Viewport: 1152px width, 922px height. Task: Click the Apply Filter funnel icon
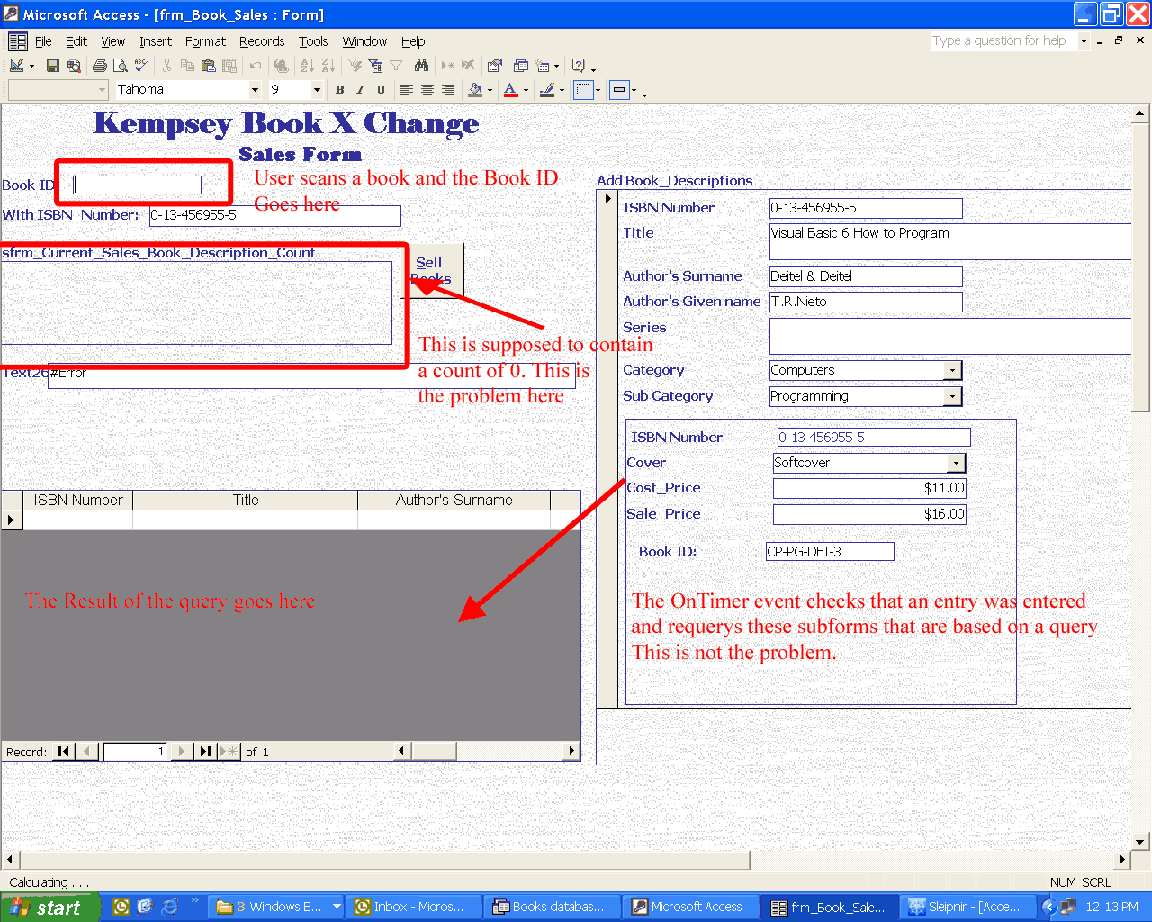coord(396,66)
